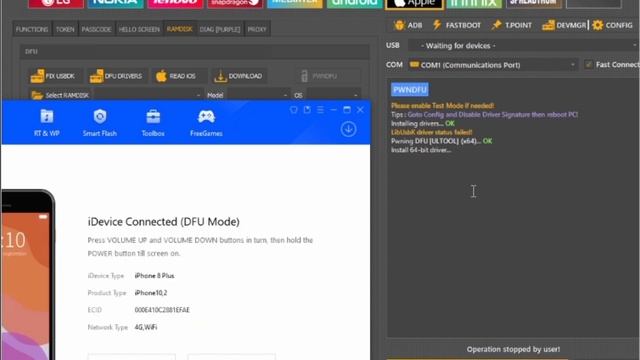Select the Apple brand tab
Screen dimensions: 640x360
coord(414,4)
